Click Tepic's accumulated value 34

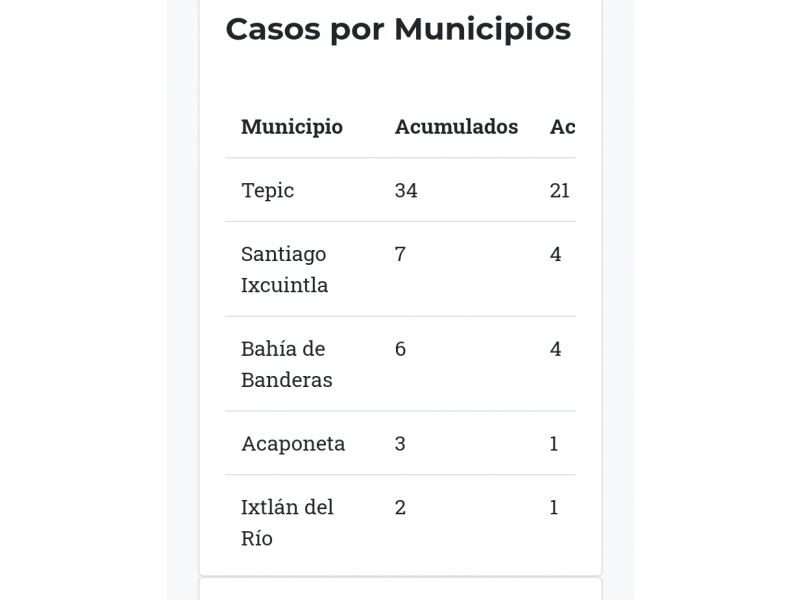pos(406,190)
